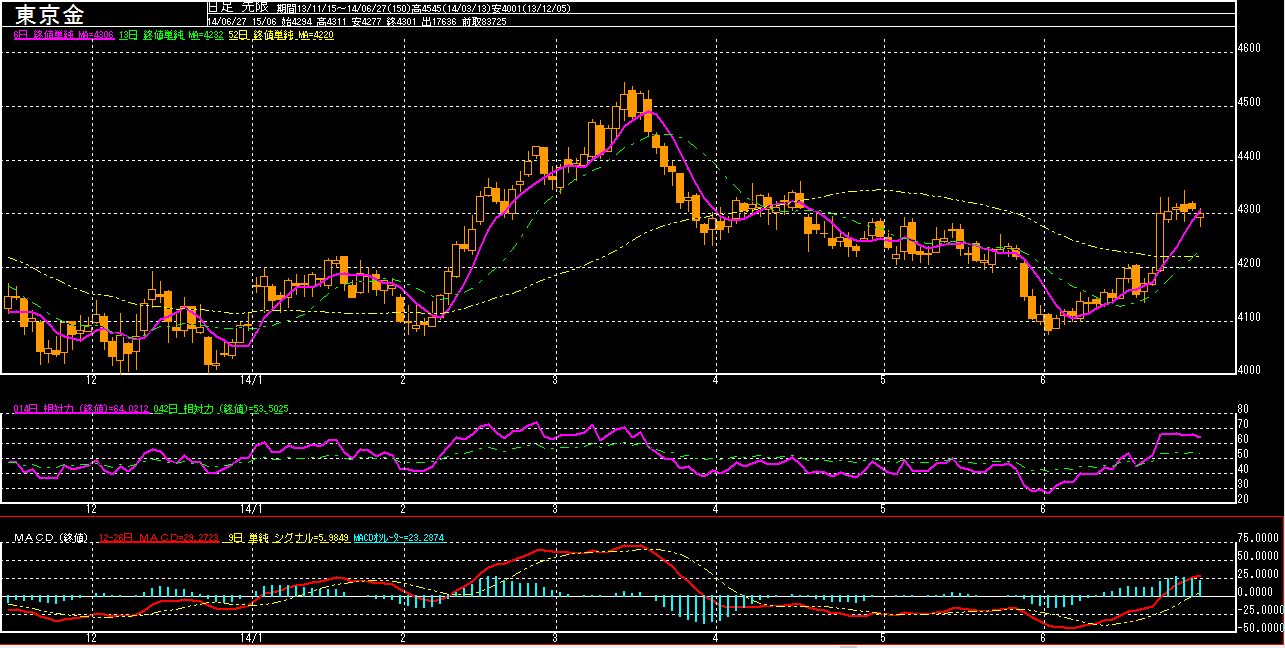This screenshot has width=1285, height=648.
Task: Click the 4400 price axis label
Action: [x=1248, y=156]
